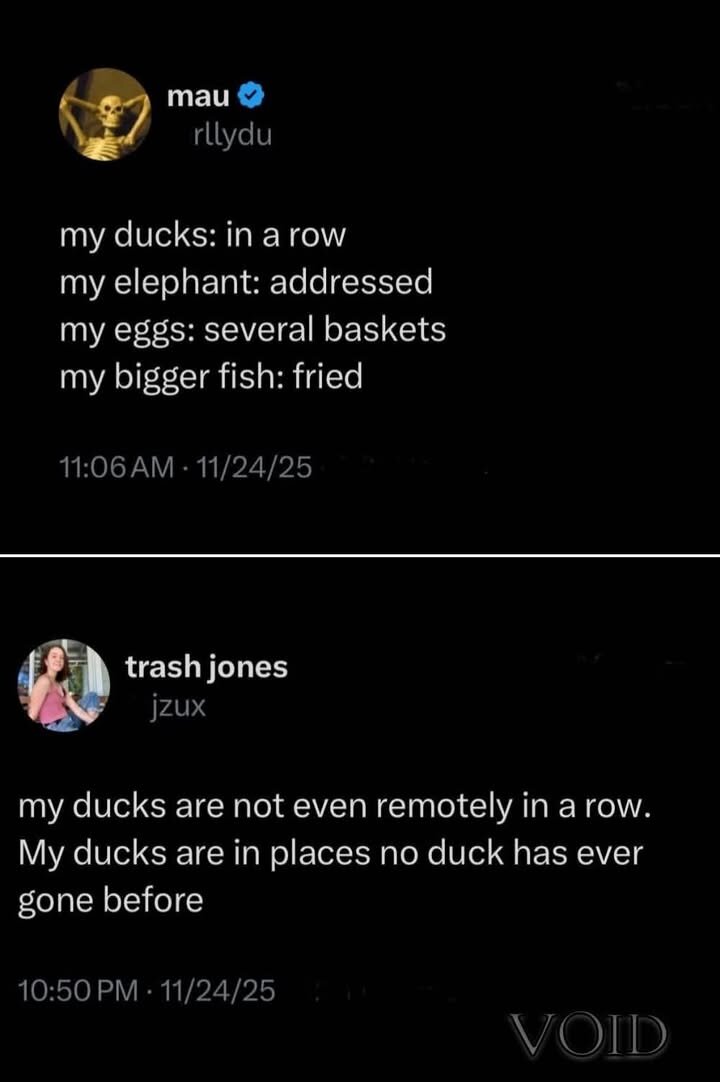Click the 11/24/25 date on mau's tweet

click(x=253, y=467)
